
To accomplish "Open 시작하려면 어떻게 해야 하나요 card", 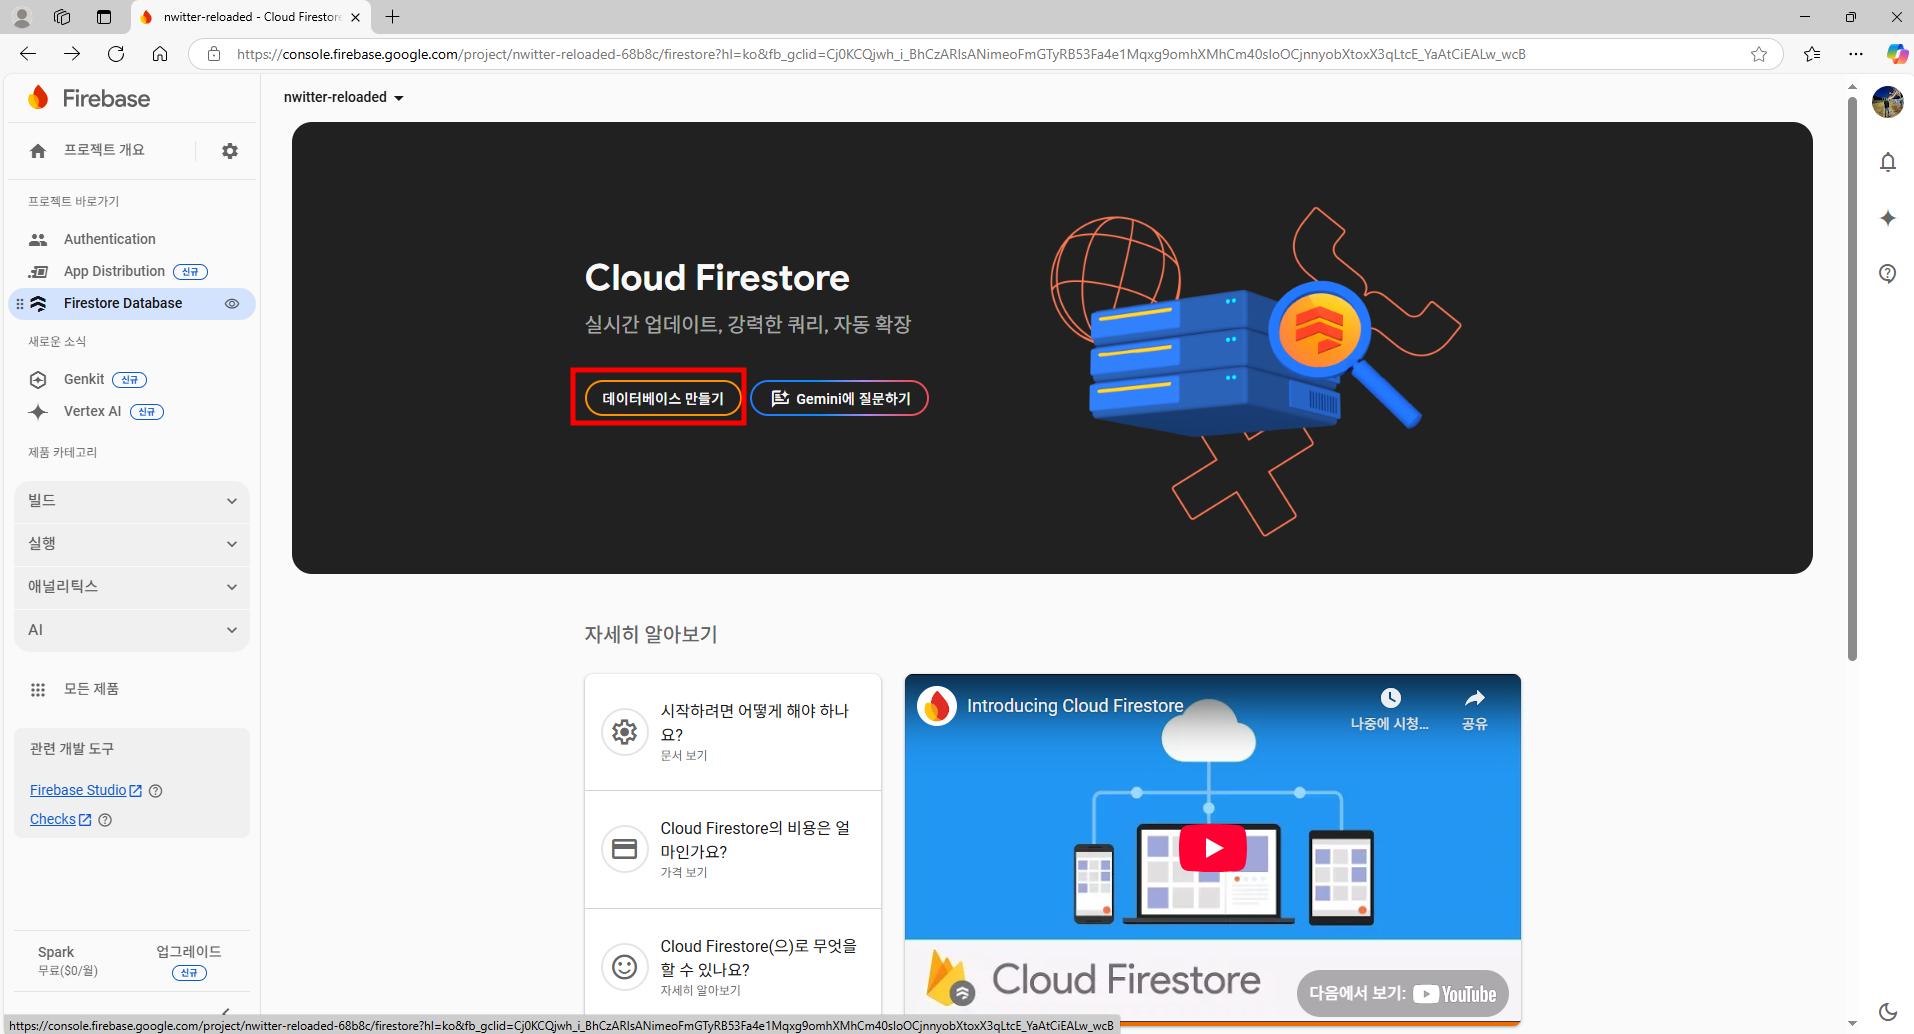I will point(733,732).
